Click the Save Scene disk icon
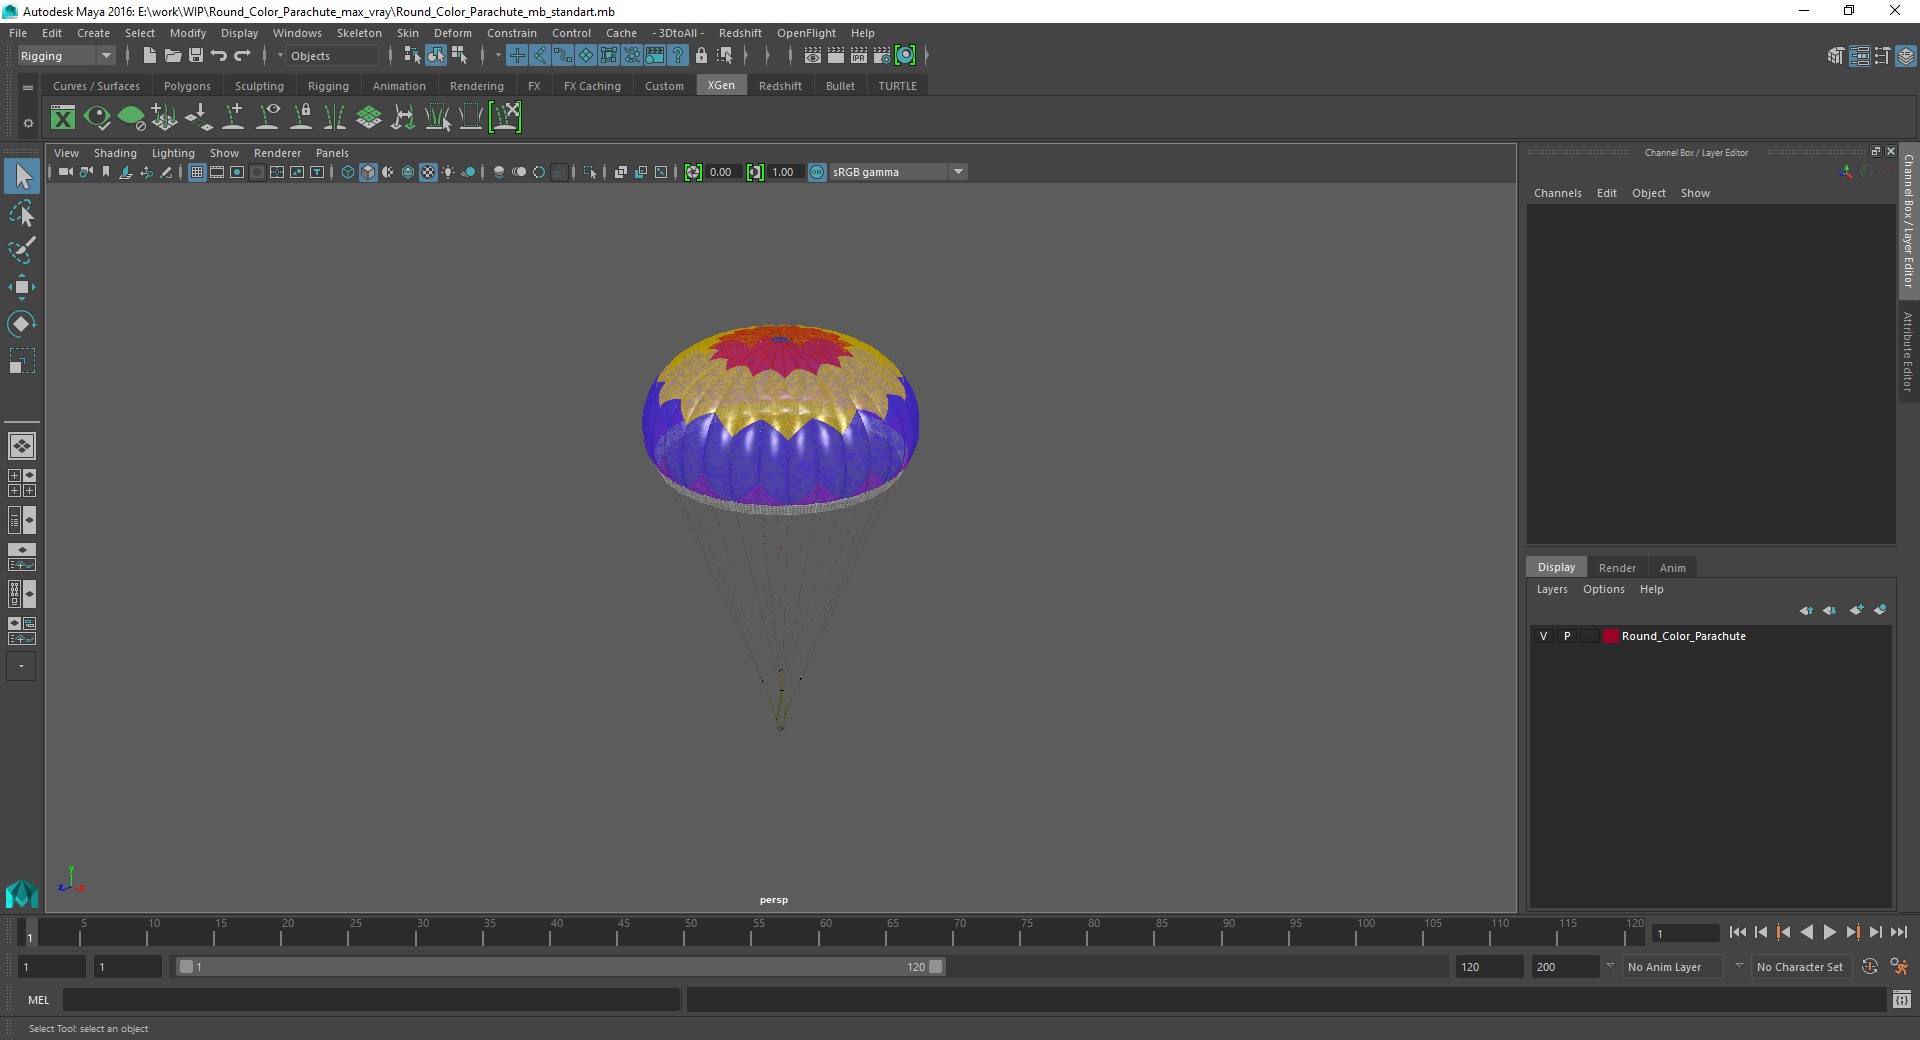Viewport: 1920px width, 1040px height. point(196,56)
